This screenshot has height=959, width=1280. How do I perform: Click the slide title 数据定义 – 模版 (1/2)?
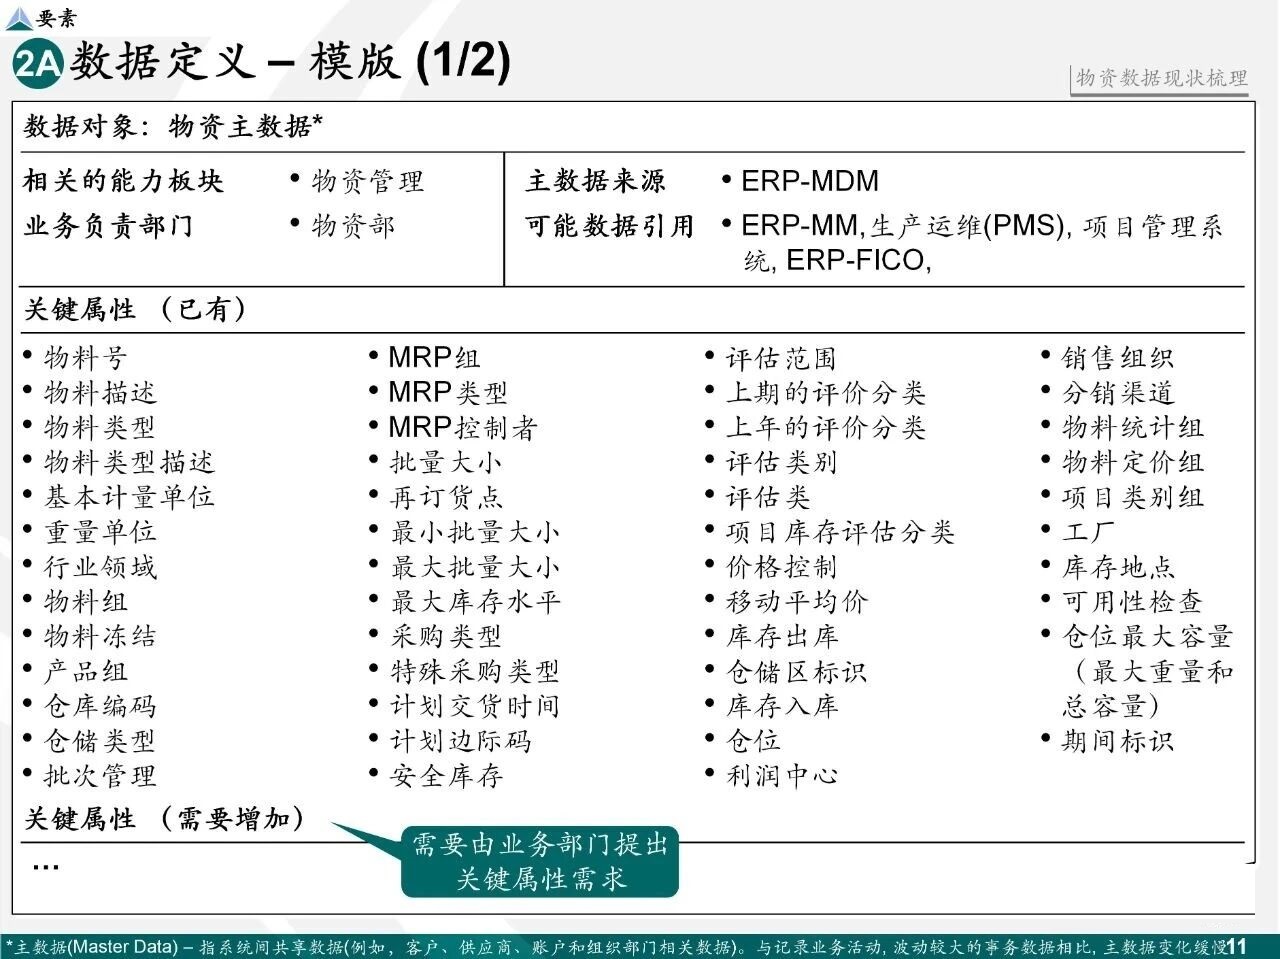[x=290, y=62]
